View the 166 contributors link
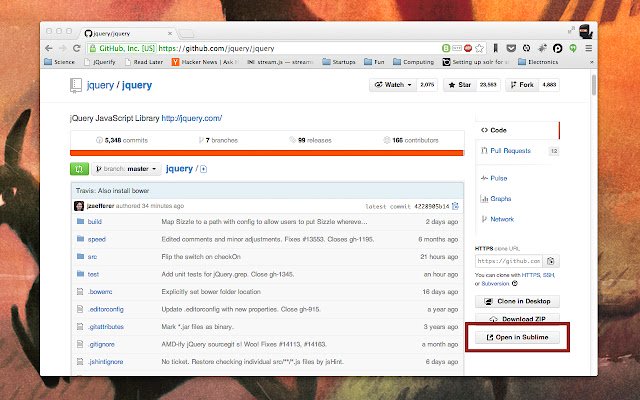Viewport: 640px width, 400px height. (x=411, y=140)
